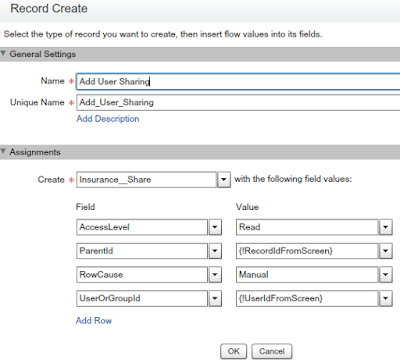Confirm with the OK button
This screenshot has height=363, width=400.
(x=234, y=351)
